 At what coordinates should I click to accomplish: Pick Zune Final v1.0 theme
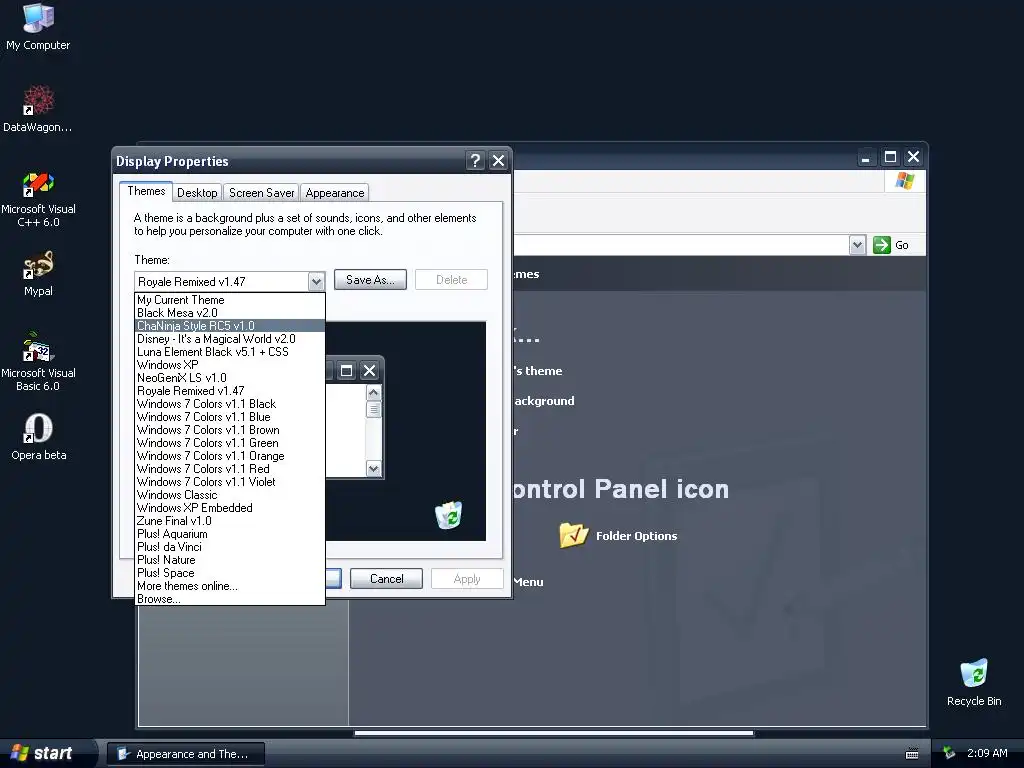point(230,520)
